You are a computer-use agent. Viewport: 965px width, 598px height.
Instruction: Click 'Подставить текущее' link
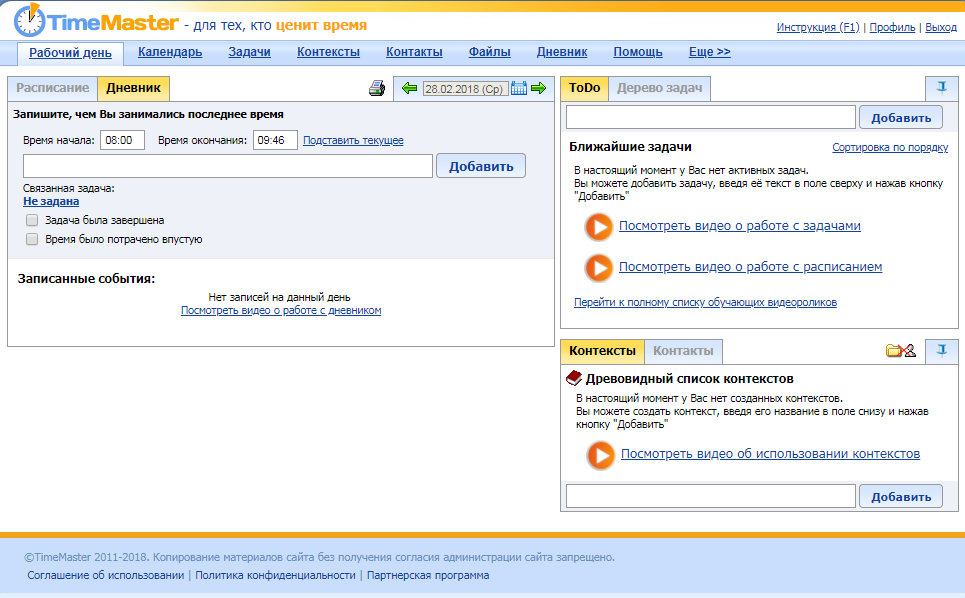pos(353,141)
